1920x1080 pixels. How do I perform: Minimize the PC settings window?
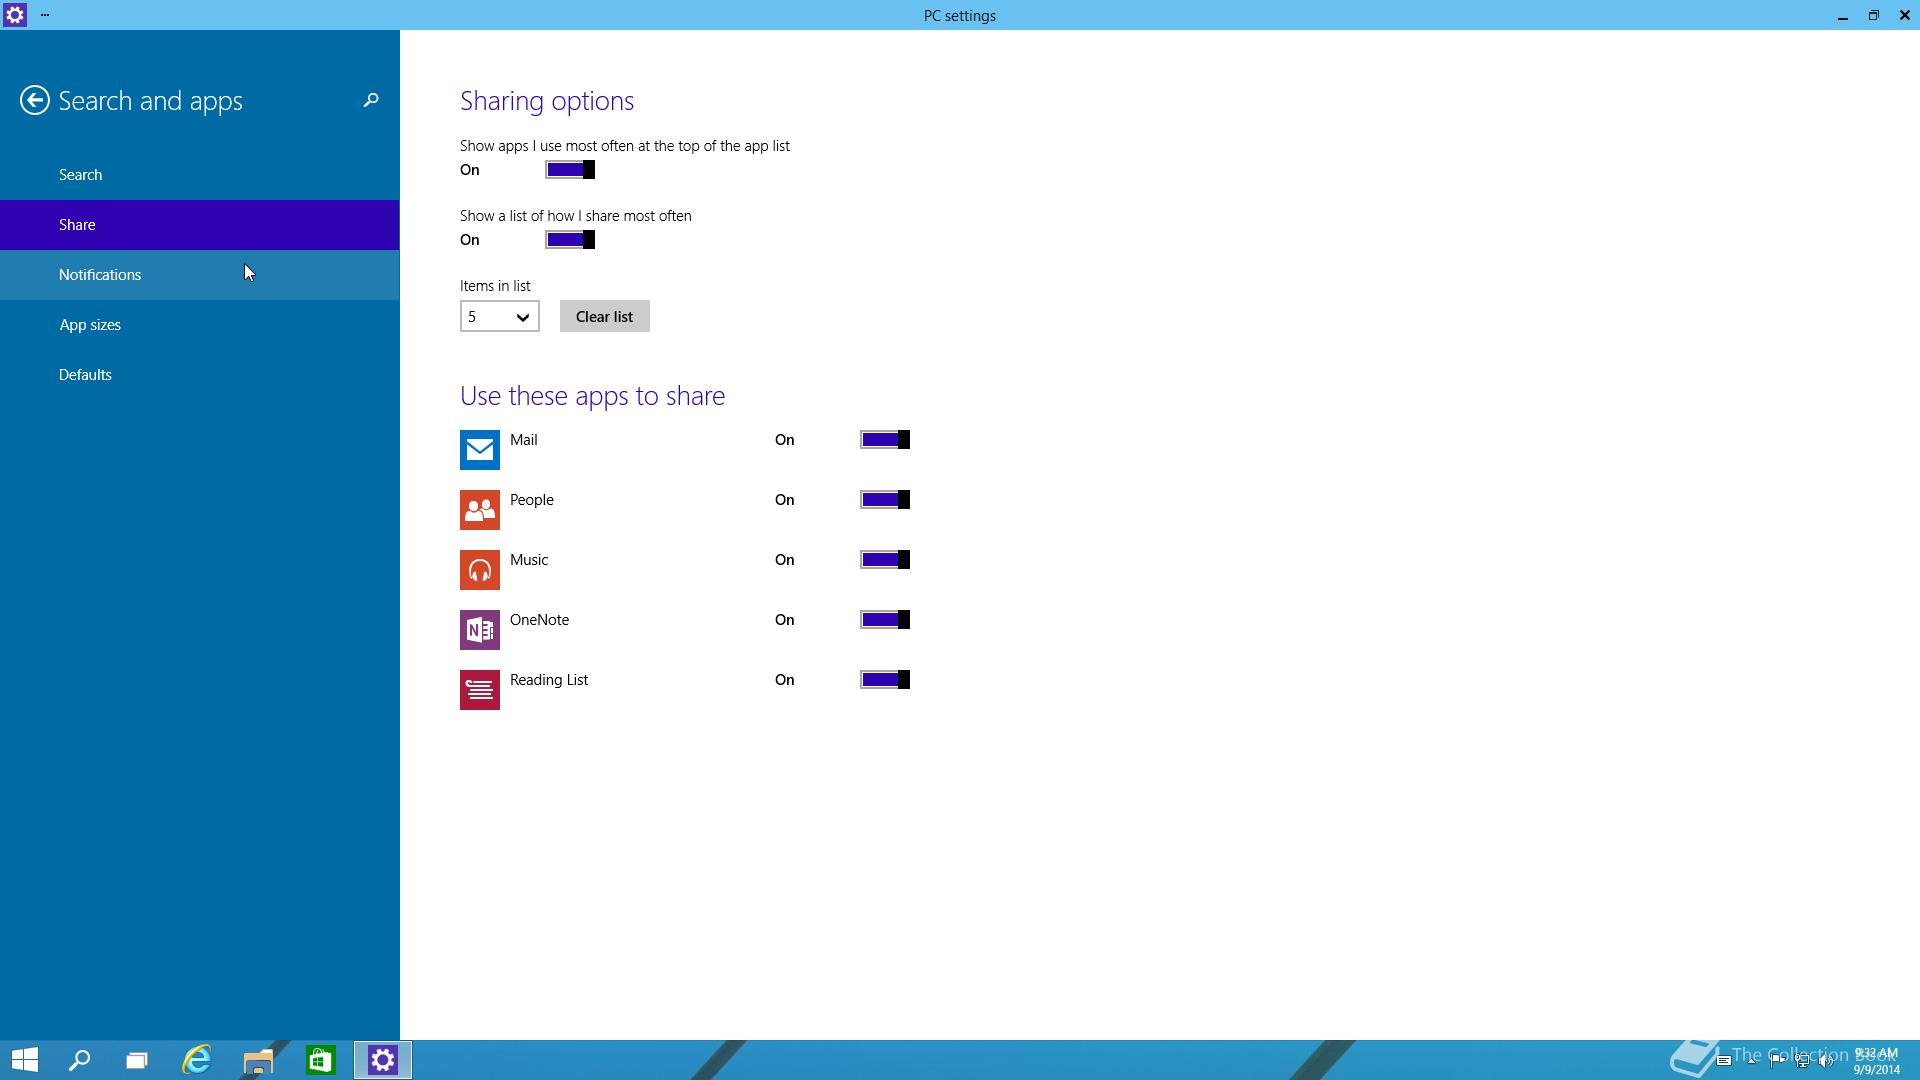click(1843, 15)
